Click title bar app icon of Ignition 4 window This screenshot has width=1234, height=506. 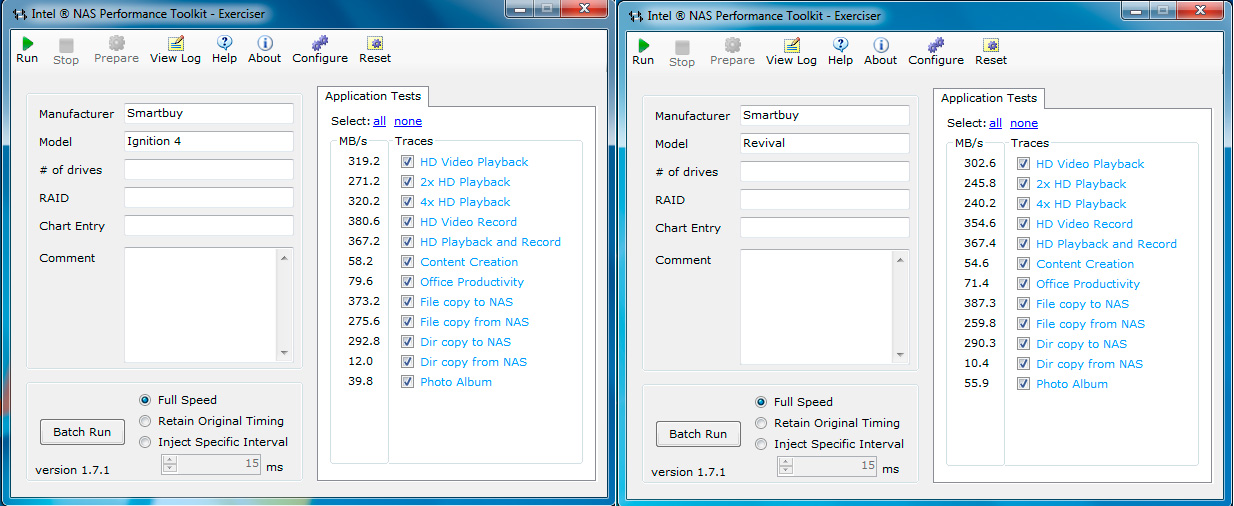click(x=19, y=14)
